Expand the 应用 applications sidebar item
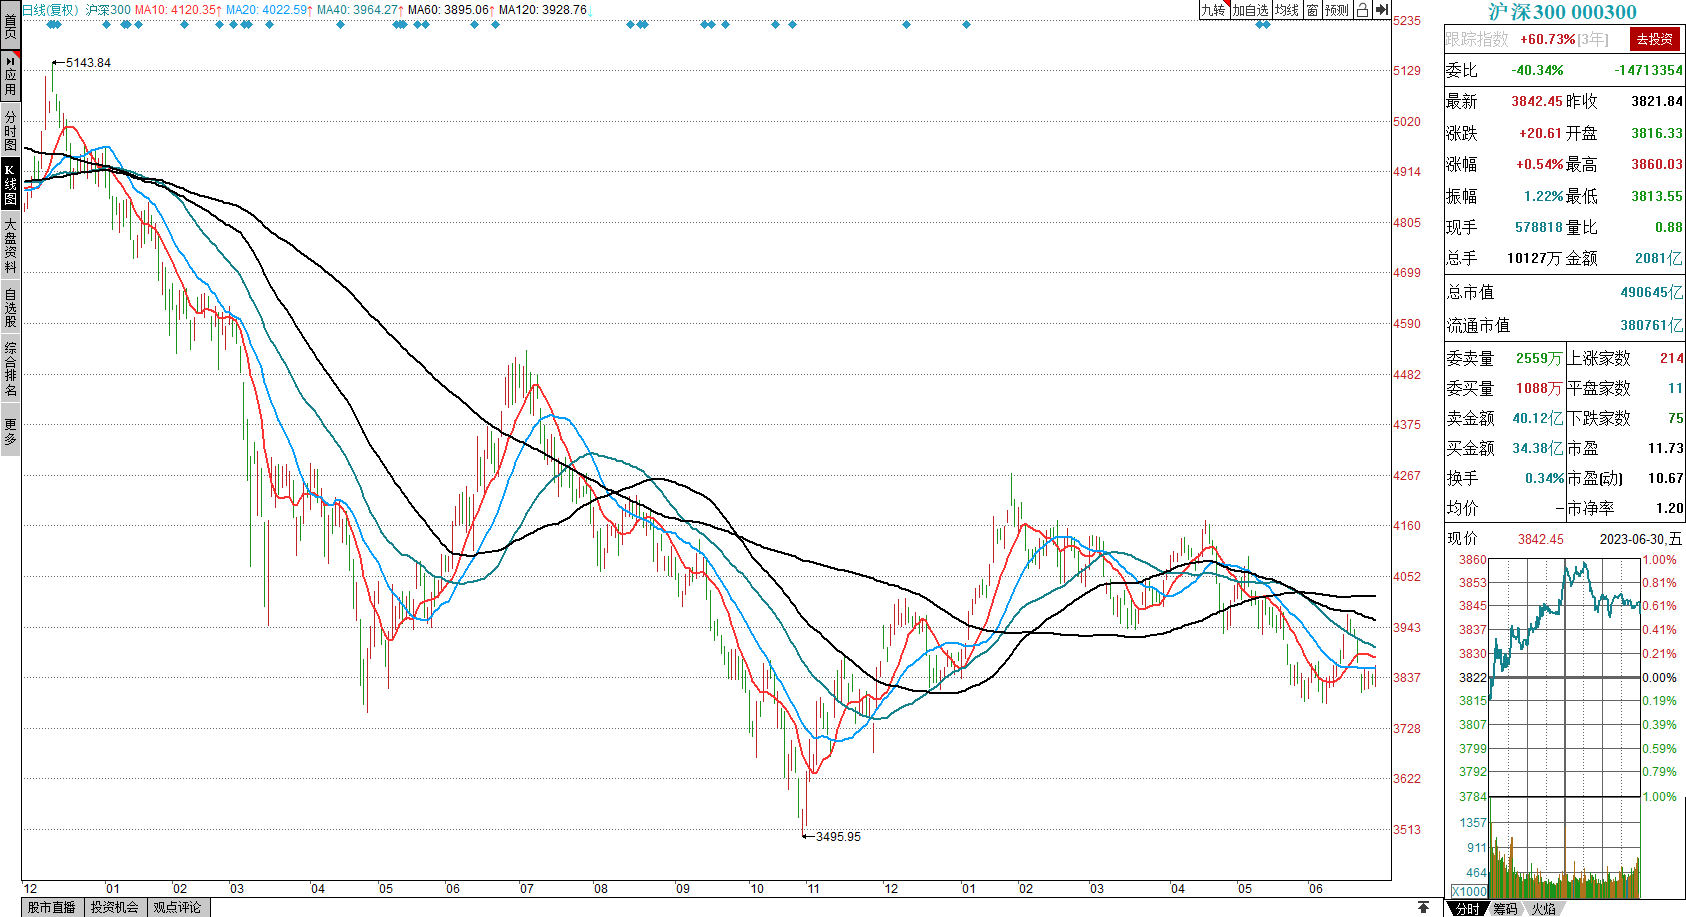Image resolution: width=1686 pixels, height=917 pixels. (x=10, y=76)
